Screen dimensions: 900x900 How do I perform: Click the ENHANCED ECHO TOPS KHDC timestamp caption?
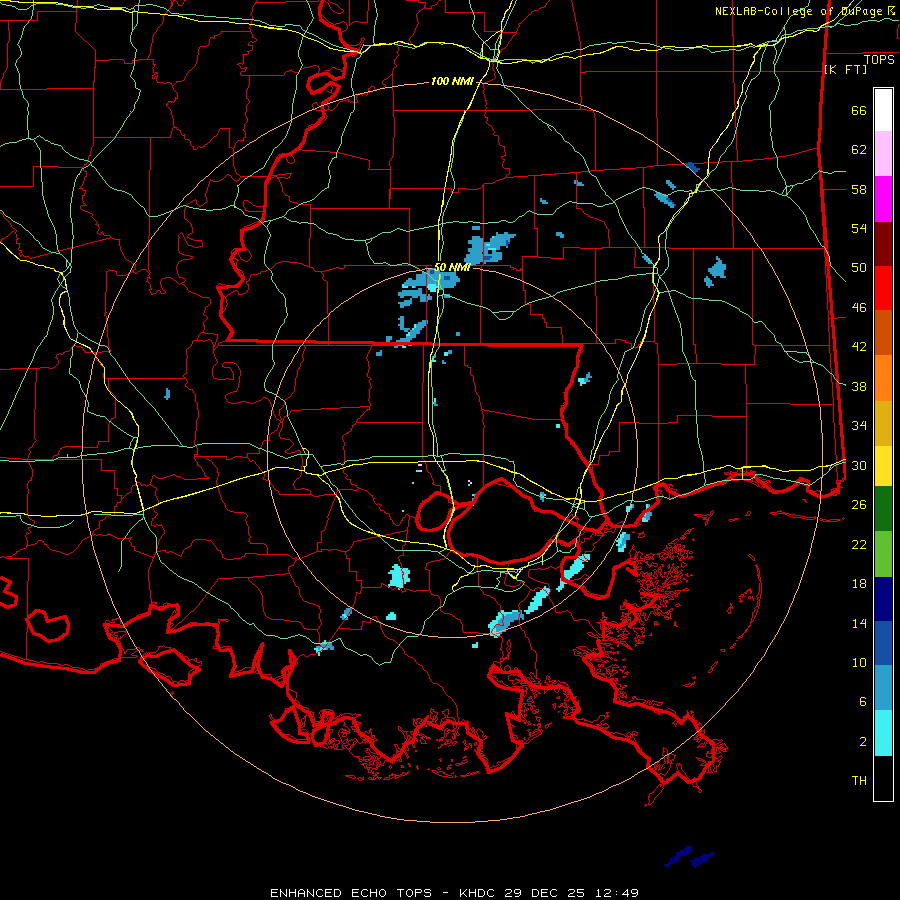(x=454, y=893)
